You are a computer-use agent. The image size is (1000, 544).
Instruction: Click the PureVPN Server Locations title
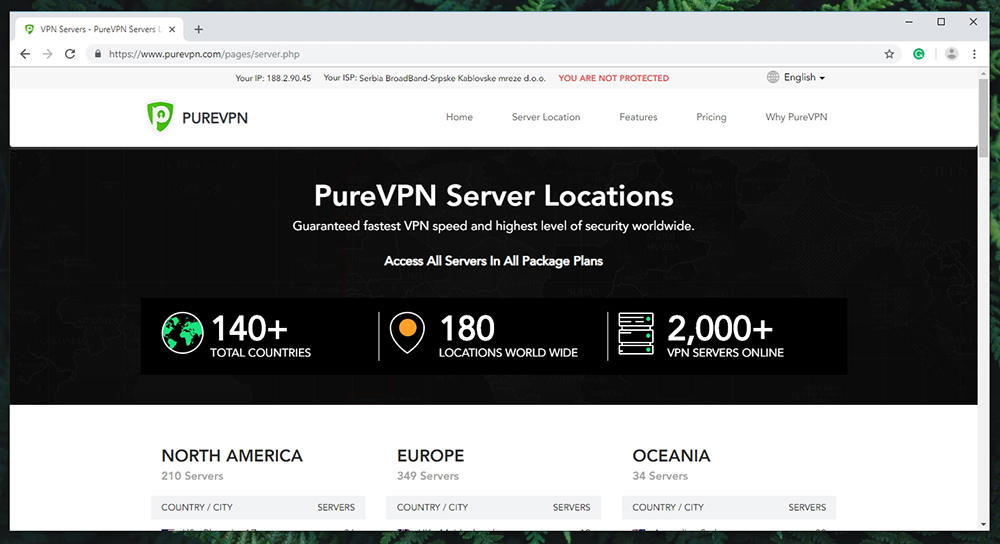point(494,196)
